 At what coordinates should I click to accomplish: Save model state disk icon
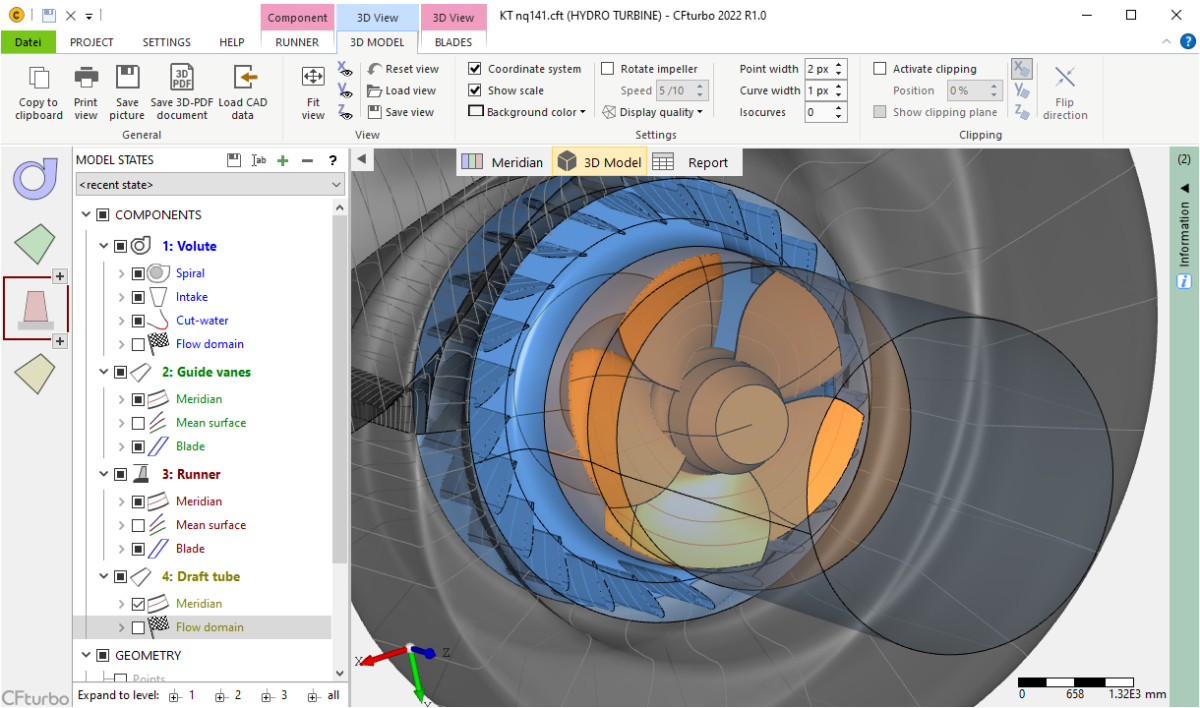[x=234, y=160]
